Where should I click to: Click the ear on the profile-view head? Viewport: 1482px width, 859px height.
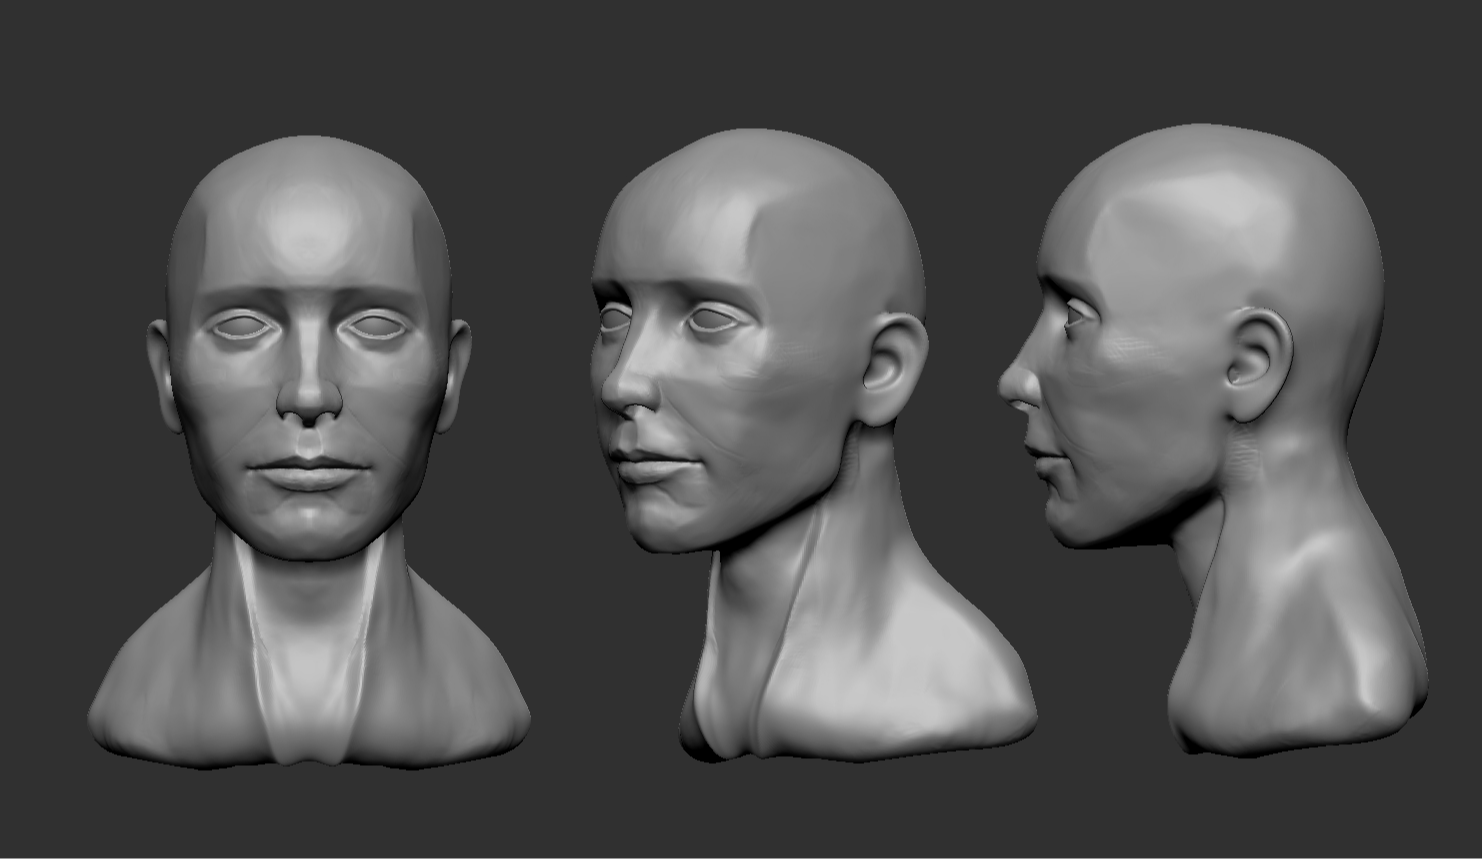(1258, 363)
